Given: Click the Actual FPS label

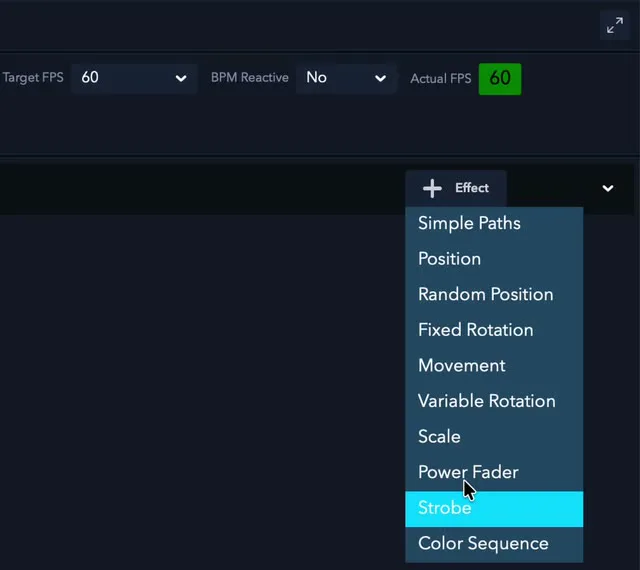Looking at the screenshot, I should point(441,78).
